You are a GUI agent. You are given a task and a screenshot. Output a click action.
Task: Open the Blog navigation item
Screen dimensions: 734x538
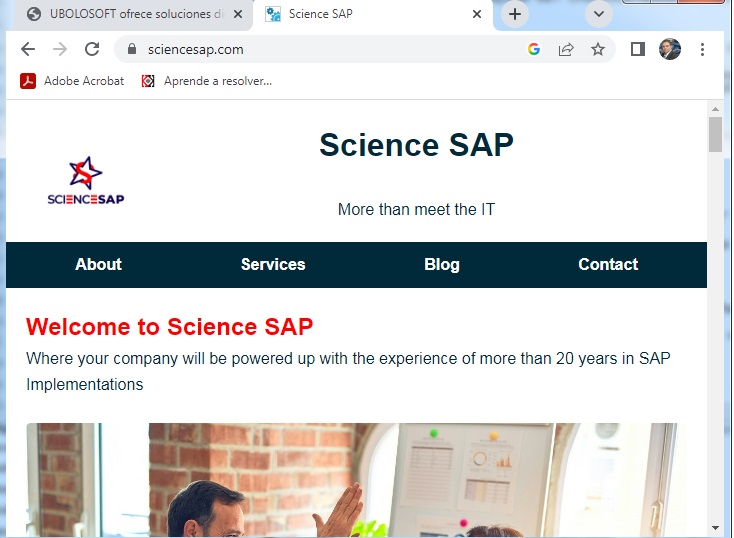[x=442, y=264]
